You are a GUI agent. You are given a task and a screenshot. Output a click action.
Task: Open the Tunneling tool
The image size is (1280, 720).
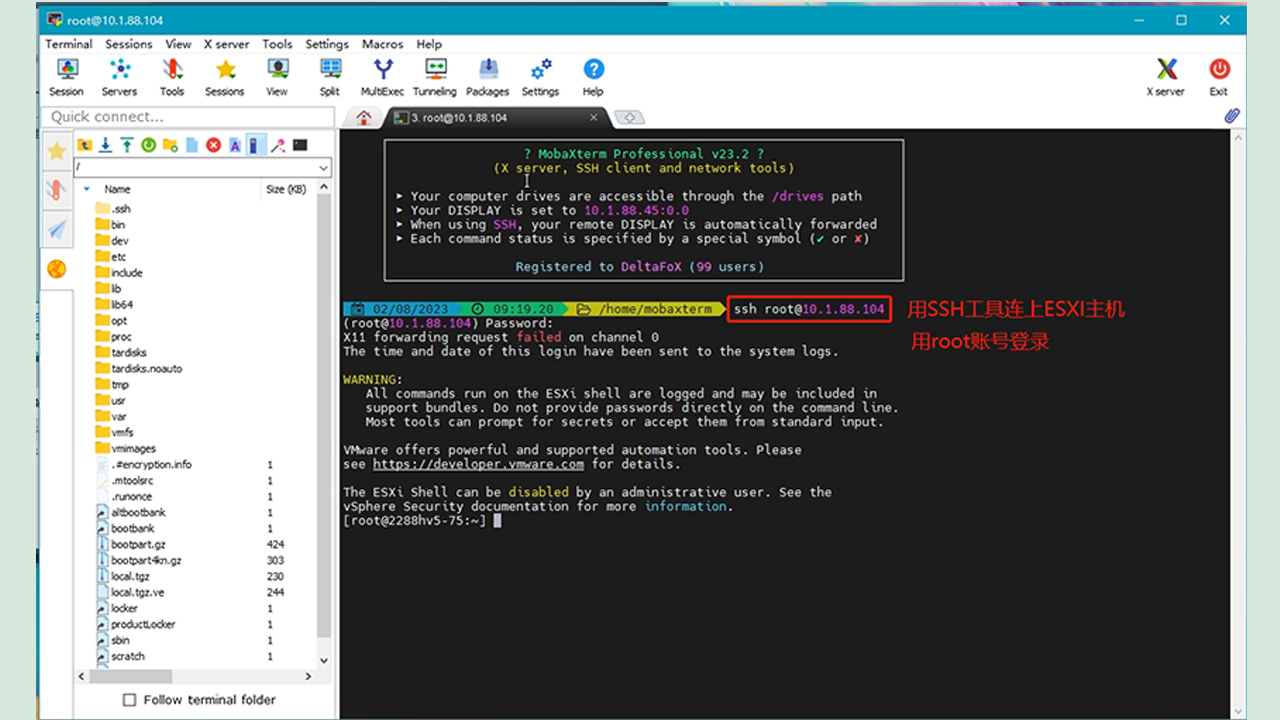click(435, 77)
